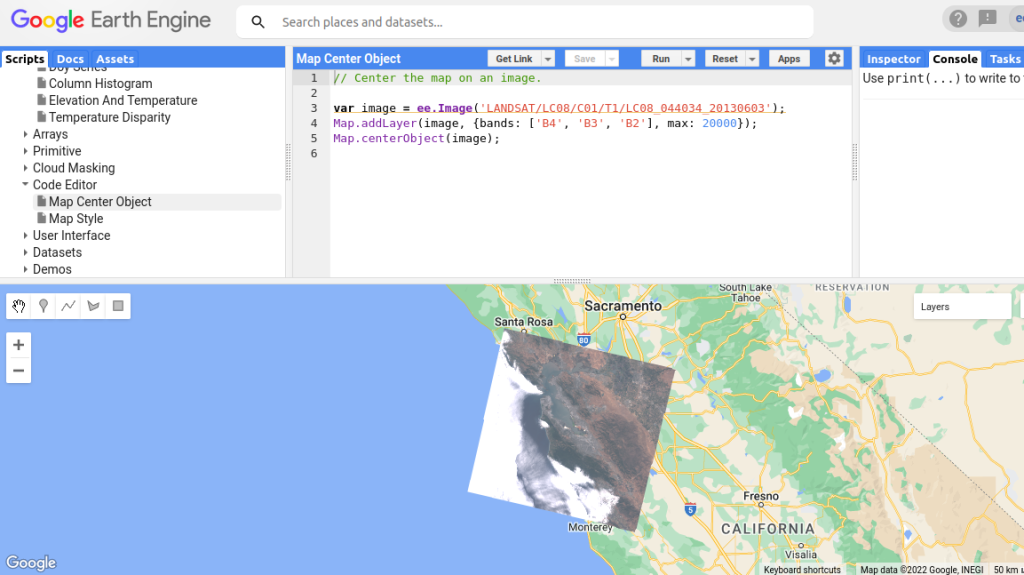Screen dimensions: 1024x575
Task: Click the Santa Rosa map label
Action: [x=523, y=321]
